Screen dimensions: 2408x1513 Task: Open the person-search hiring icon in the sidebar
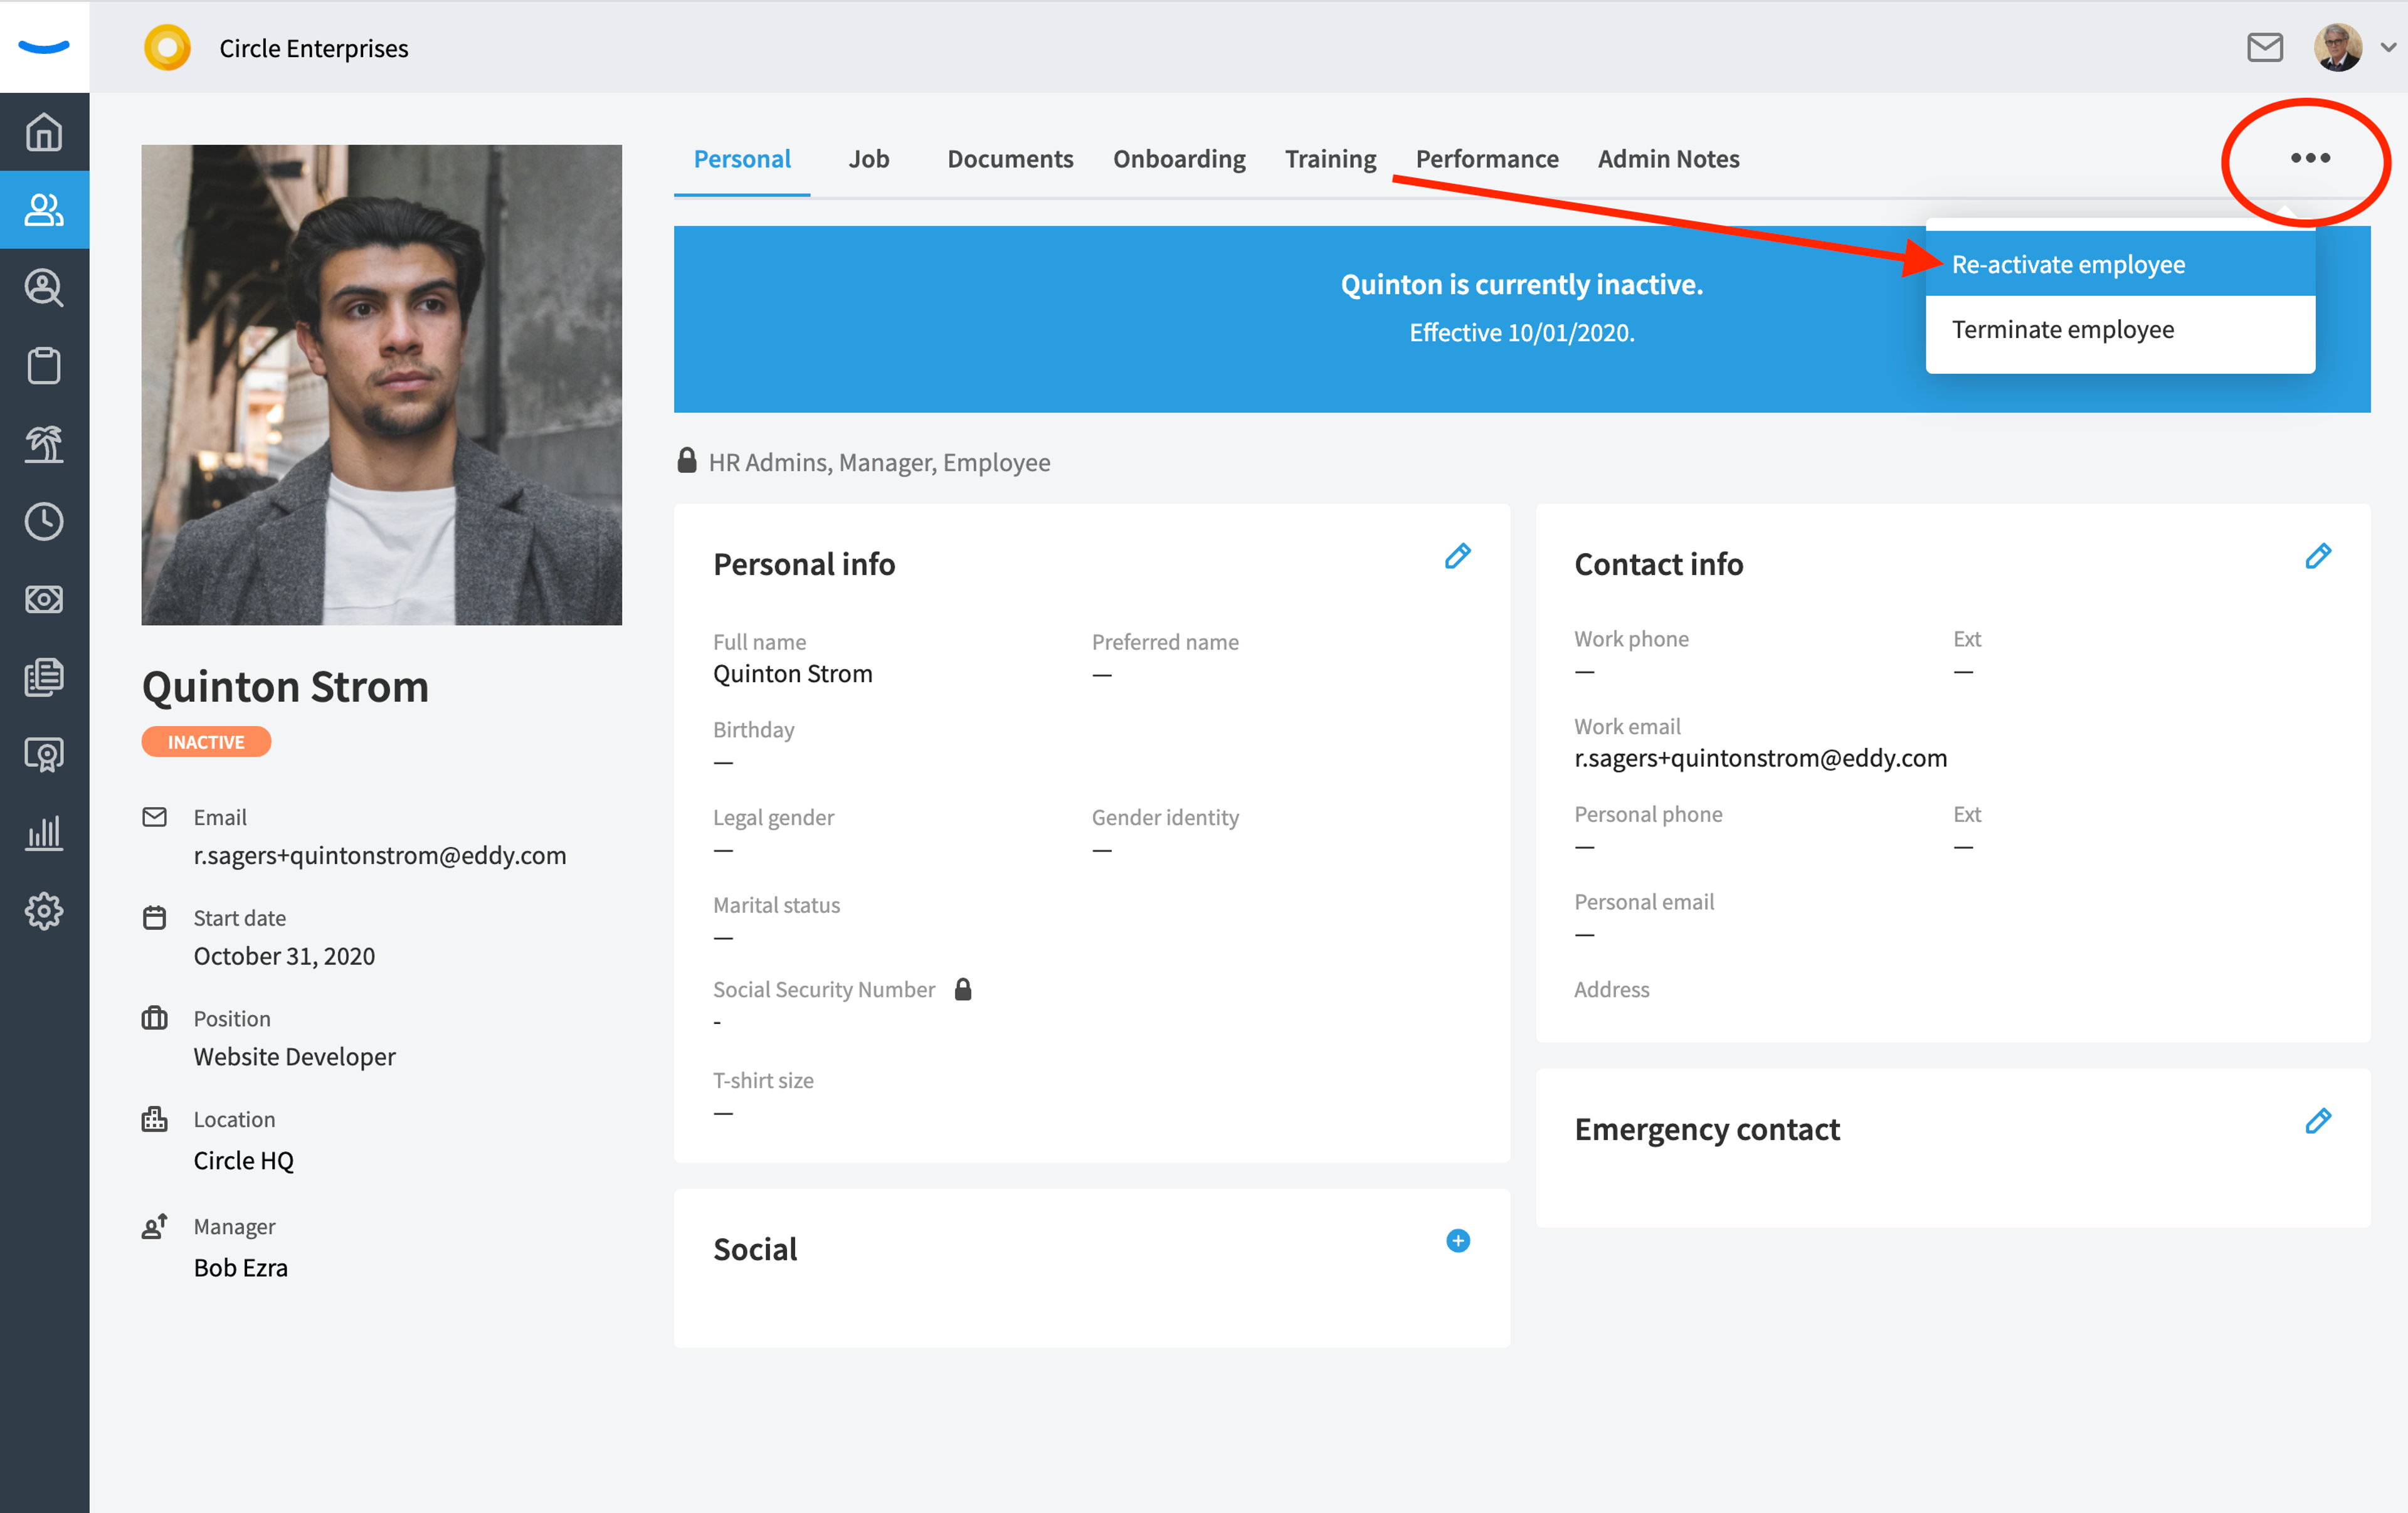tap(44, 288)
